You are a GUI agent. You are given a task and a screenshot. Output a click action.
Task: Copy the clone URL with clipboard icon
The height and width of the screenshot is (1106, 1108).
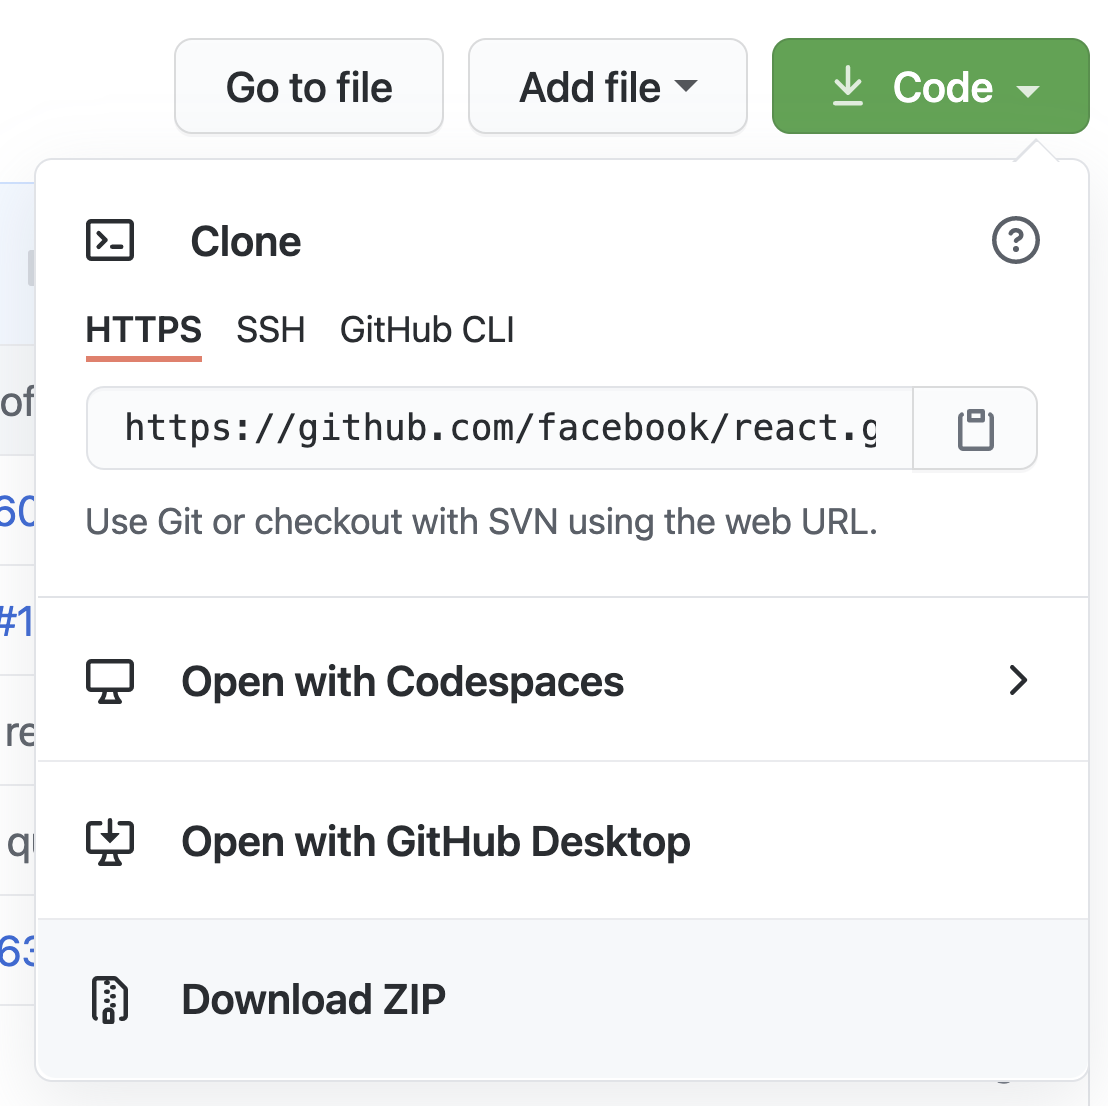[975, 428]
